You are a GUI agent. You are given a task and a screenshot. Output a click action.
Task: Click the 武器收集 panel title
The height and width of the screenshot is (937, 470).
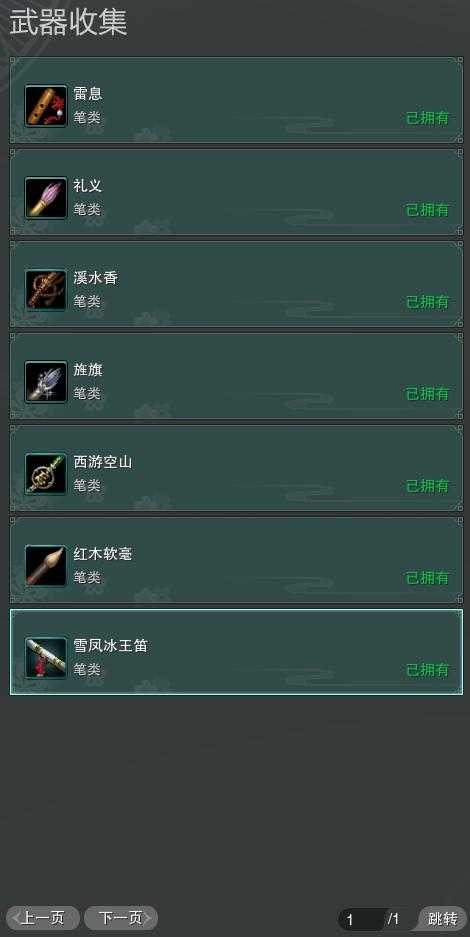(x=68, y=23)
